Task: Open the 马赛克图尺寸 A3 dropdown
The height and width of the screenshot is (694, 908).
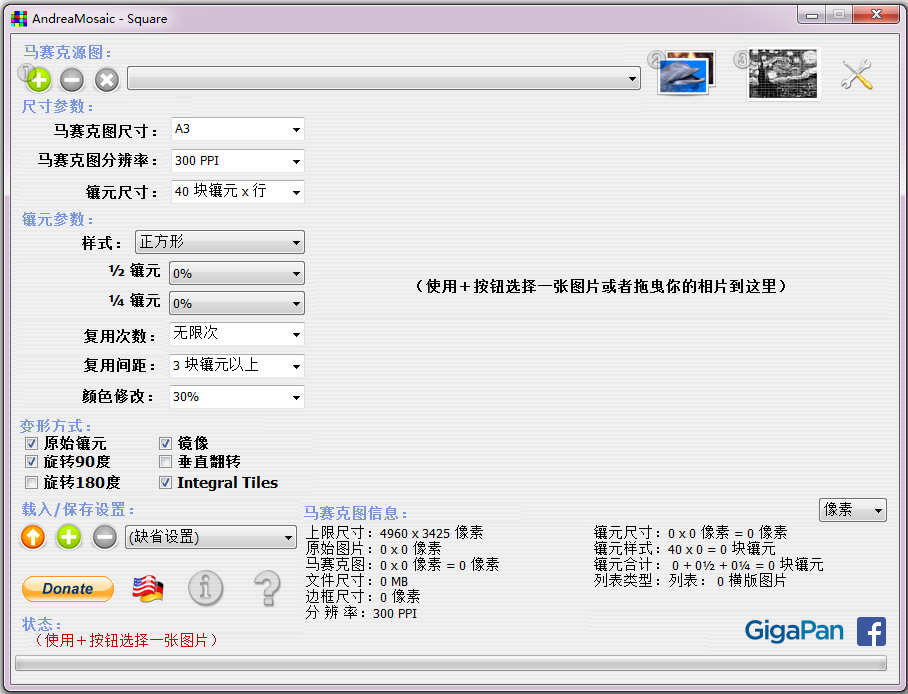Action: pos(237,129)
